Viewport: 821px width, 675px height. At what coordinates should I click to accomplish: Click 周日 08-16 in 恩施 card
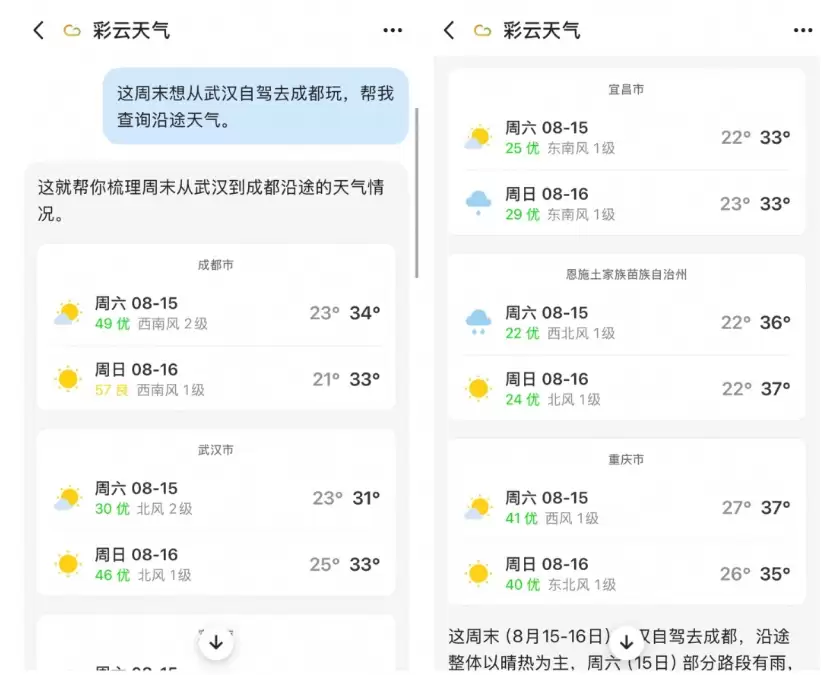(547, 379)
